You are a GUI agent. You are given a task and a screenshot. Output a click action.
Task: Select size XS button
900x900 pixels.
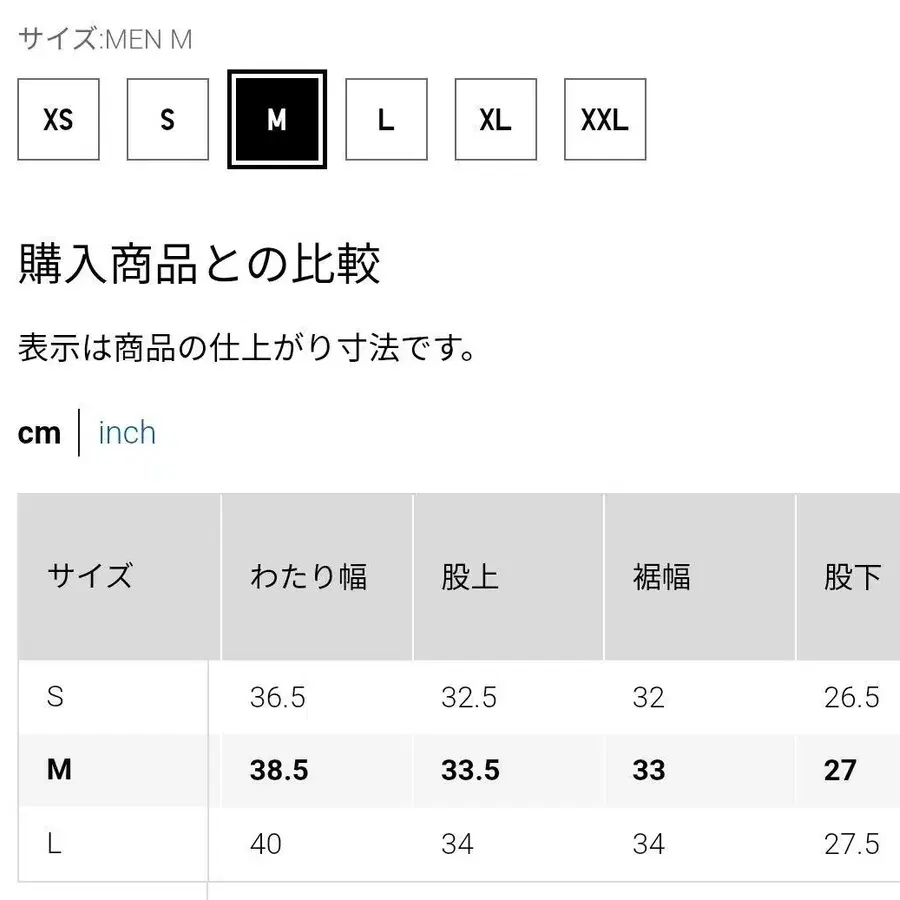coord(58,120)
